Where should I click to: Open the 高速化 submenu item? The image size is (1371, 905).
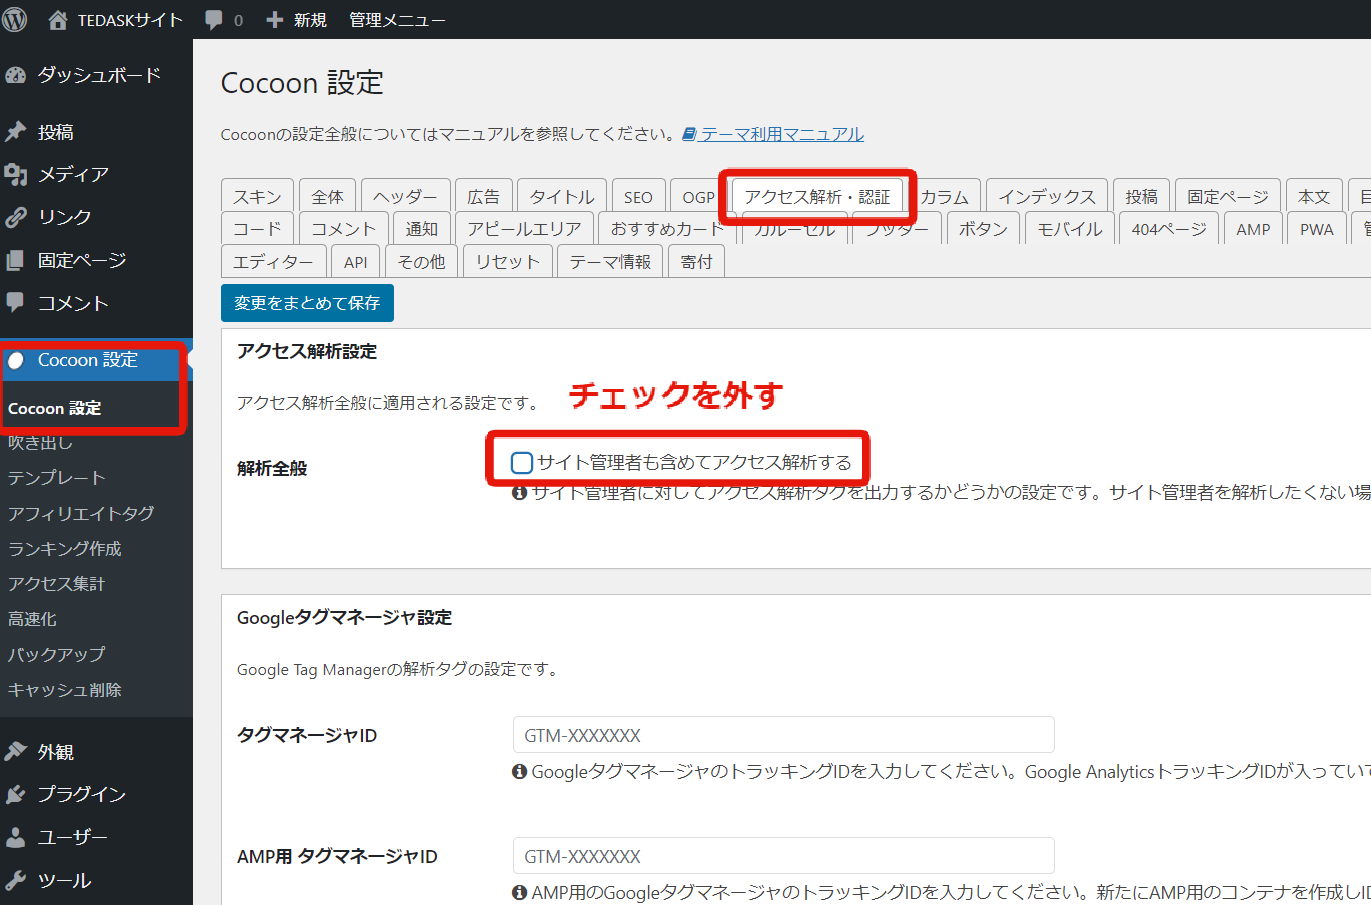click(33, 619)
